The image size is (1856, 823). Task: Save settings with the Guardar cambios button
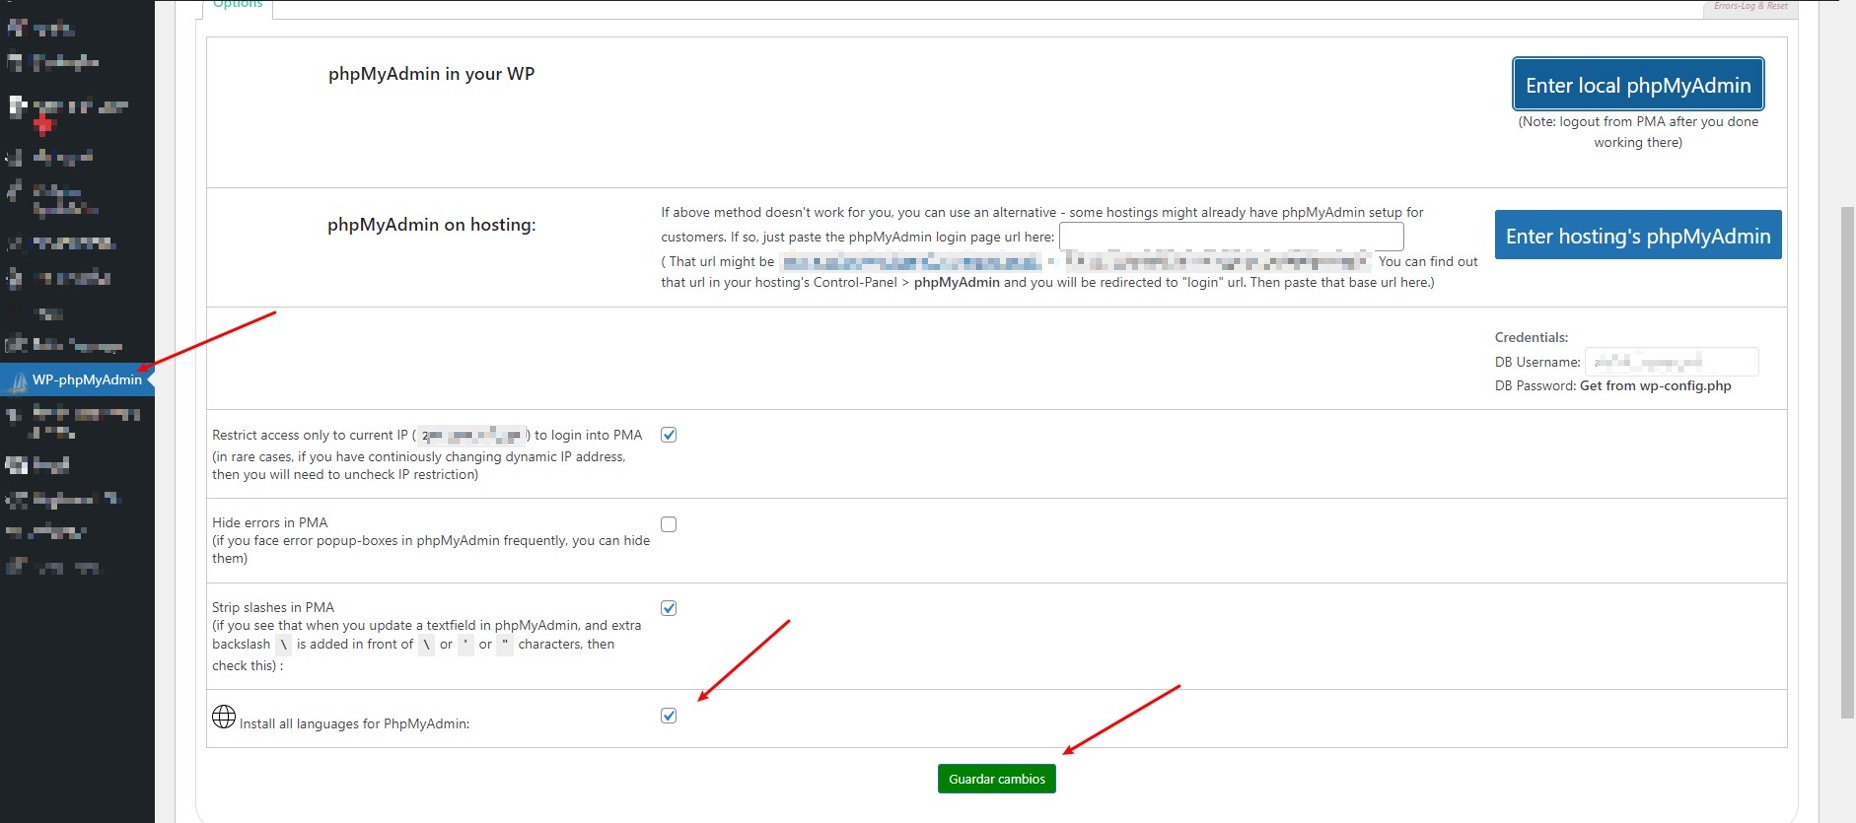click(996, 779)
